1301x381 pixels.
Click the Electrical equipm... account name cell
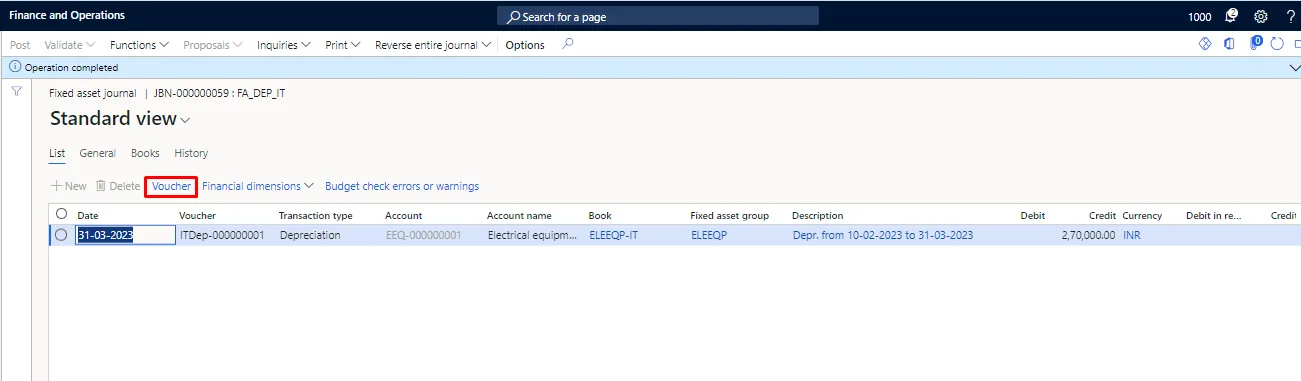click(532, 235)
